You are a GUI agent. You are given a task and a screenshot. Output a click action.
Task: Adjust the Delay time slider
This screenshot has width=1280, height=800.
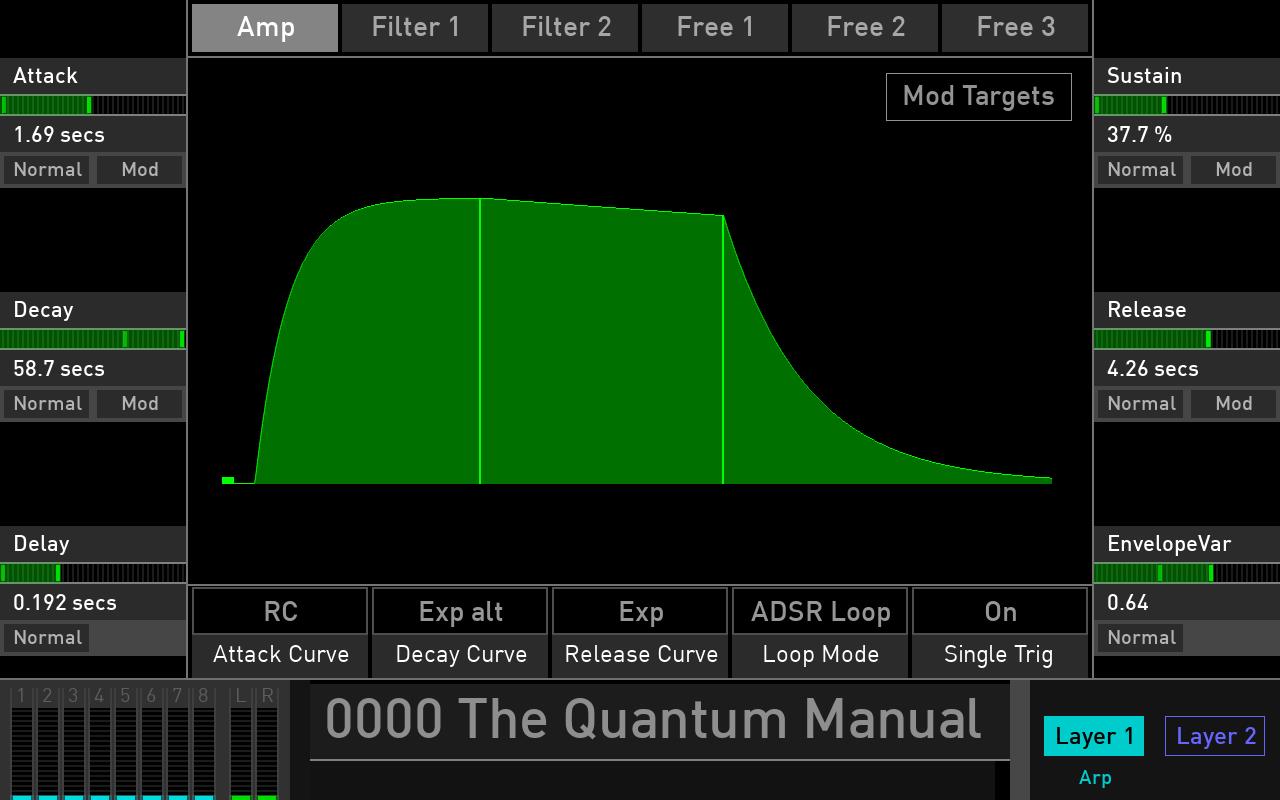[x=93, y=573]
